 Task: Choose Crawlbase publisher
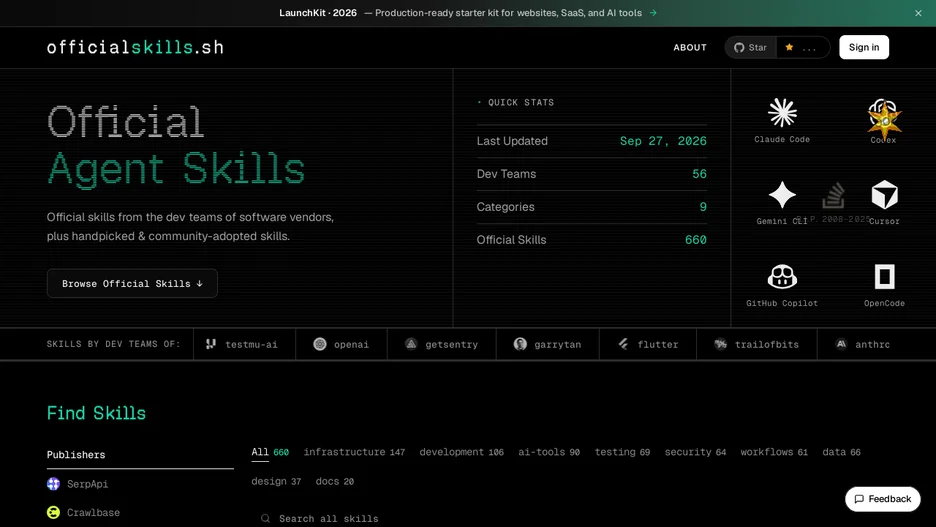[84, 513]
